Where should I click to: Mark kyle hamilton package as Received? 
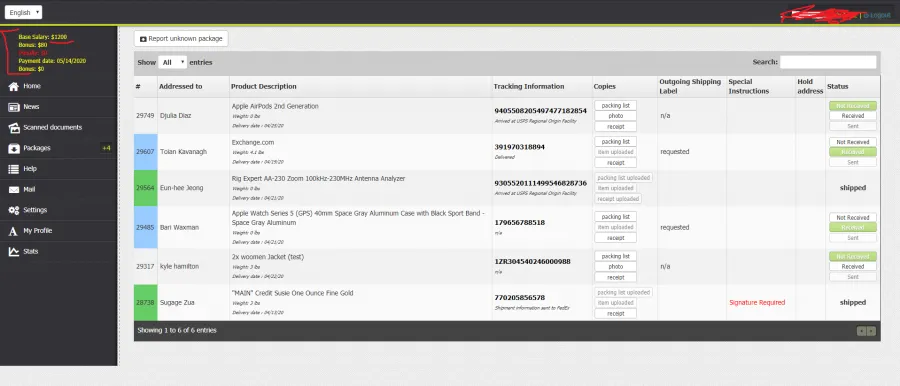pos(852,267)
